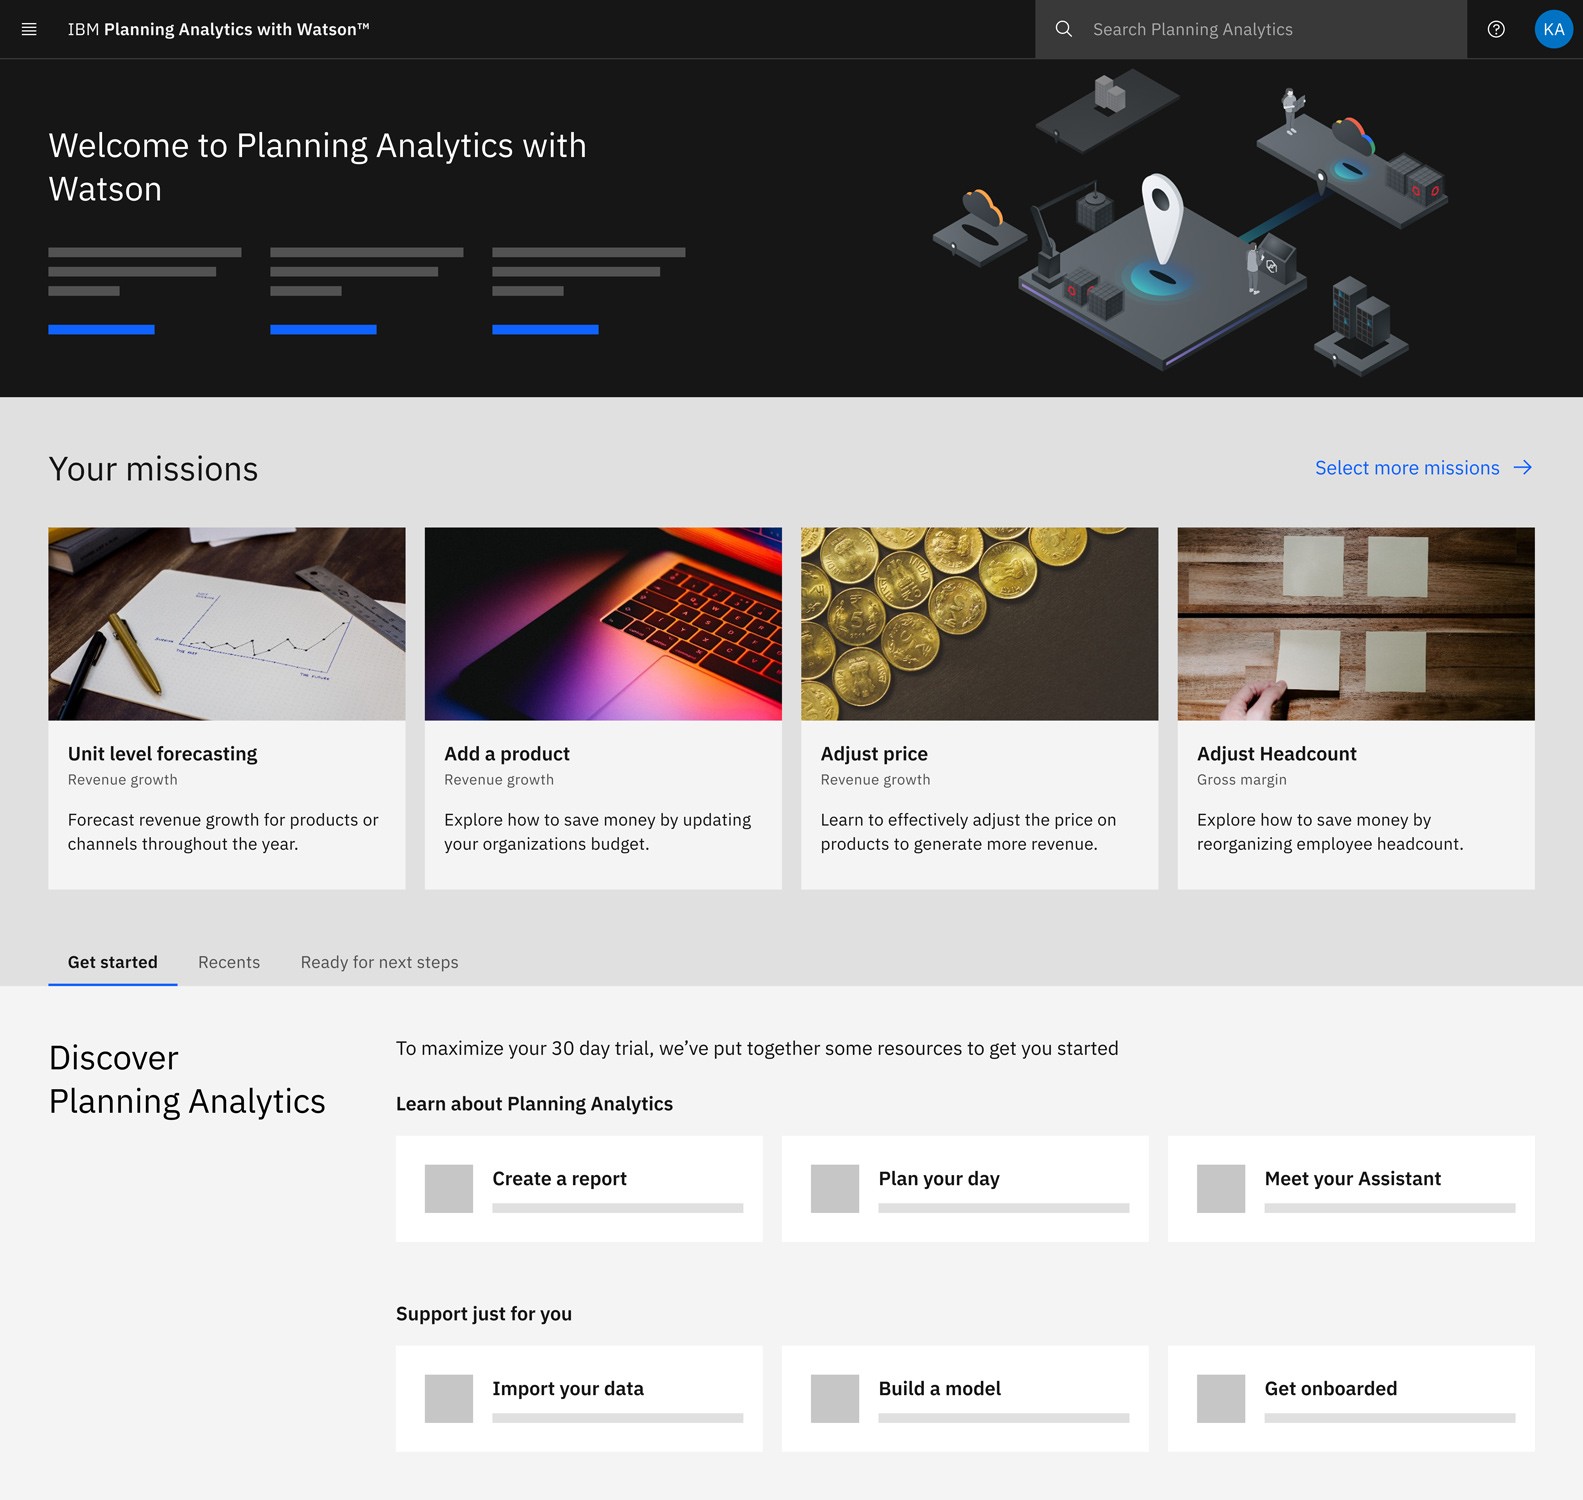Open the Unit level forecasting chart thumbnail
1583x1500 pixels.
tap(227, 624)
